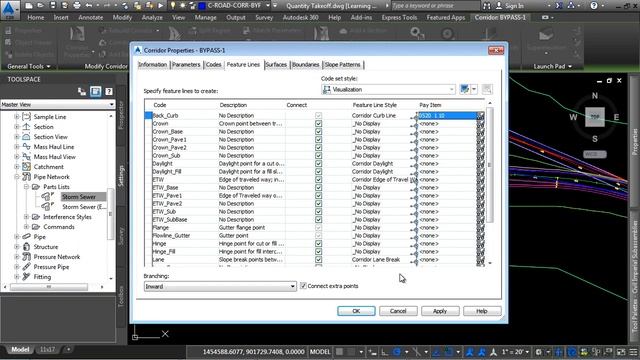This screenshot has height=360, width=640.
Task: Click the keyword search input field
Action: 435,6
